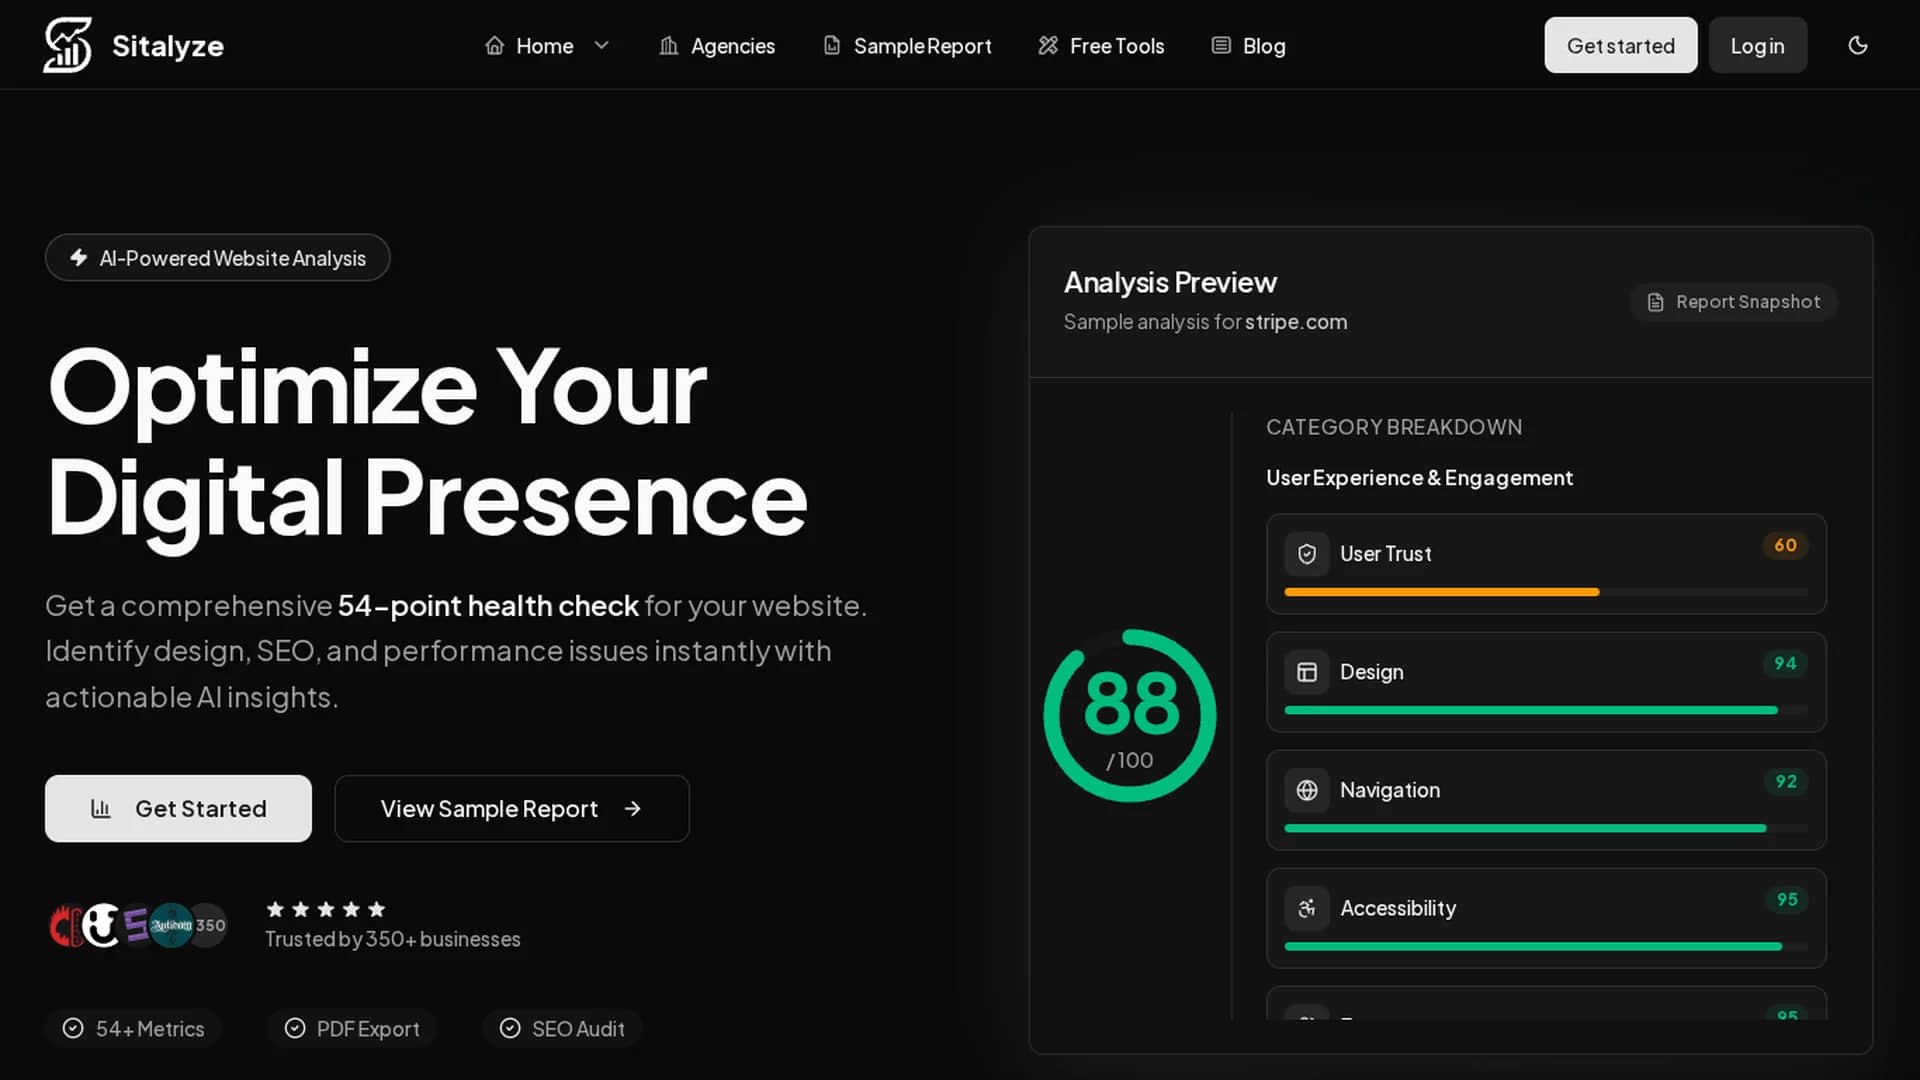Click the Design score 94
Screen dimensions: 1920x1080
pos(1785,663)
